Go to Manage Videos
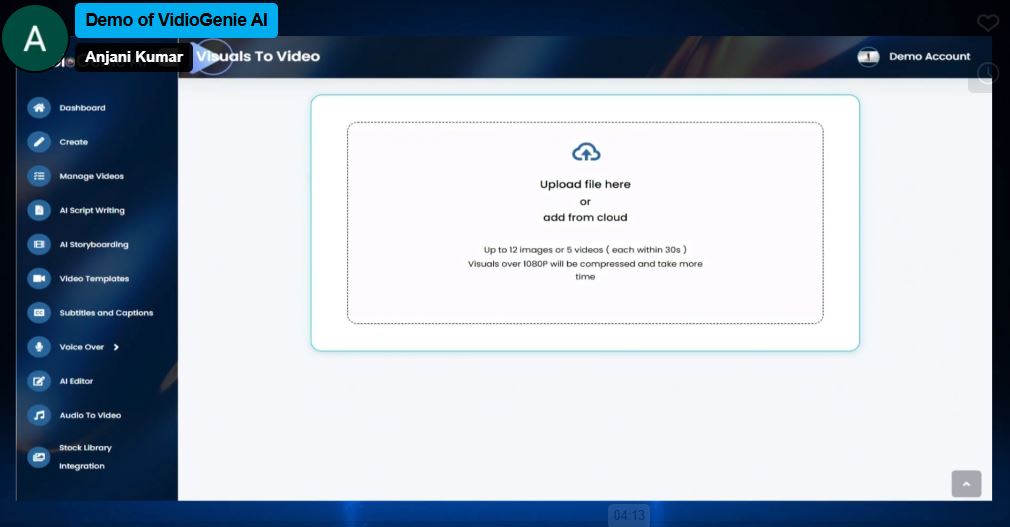 91,176
